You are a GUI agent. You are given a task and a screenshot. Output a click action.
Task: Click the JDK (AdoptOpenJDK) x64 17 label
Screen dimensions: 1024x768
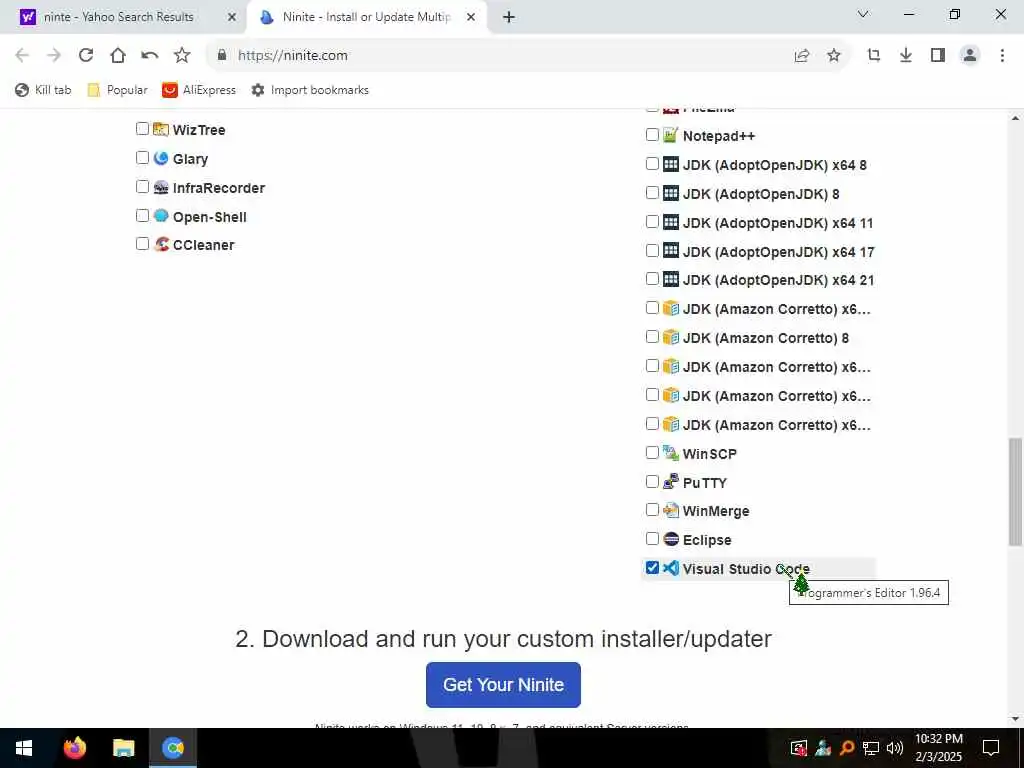coord(778,251)
